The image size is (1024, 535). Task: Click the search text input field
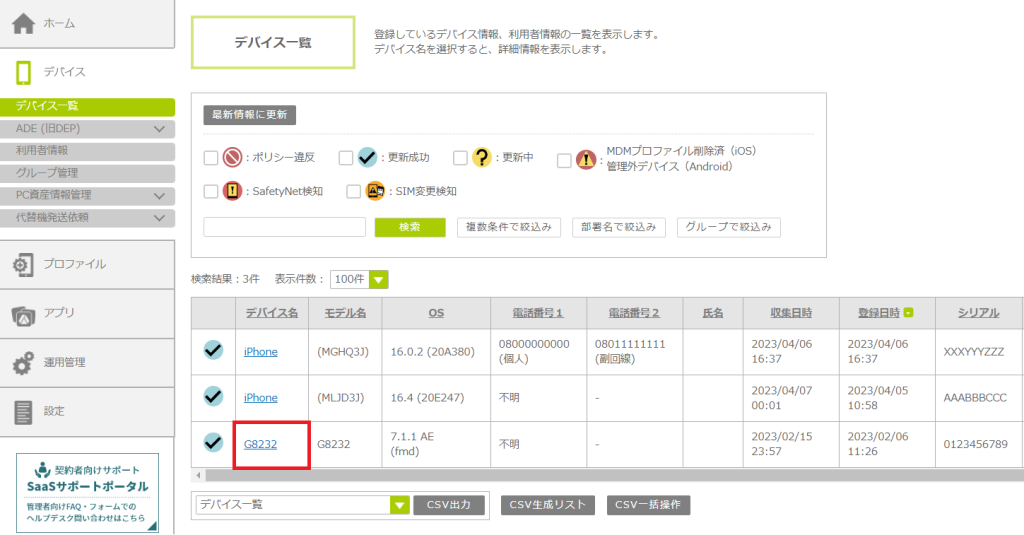284,227
